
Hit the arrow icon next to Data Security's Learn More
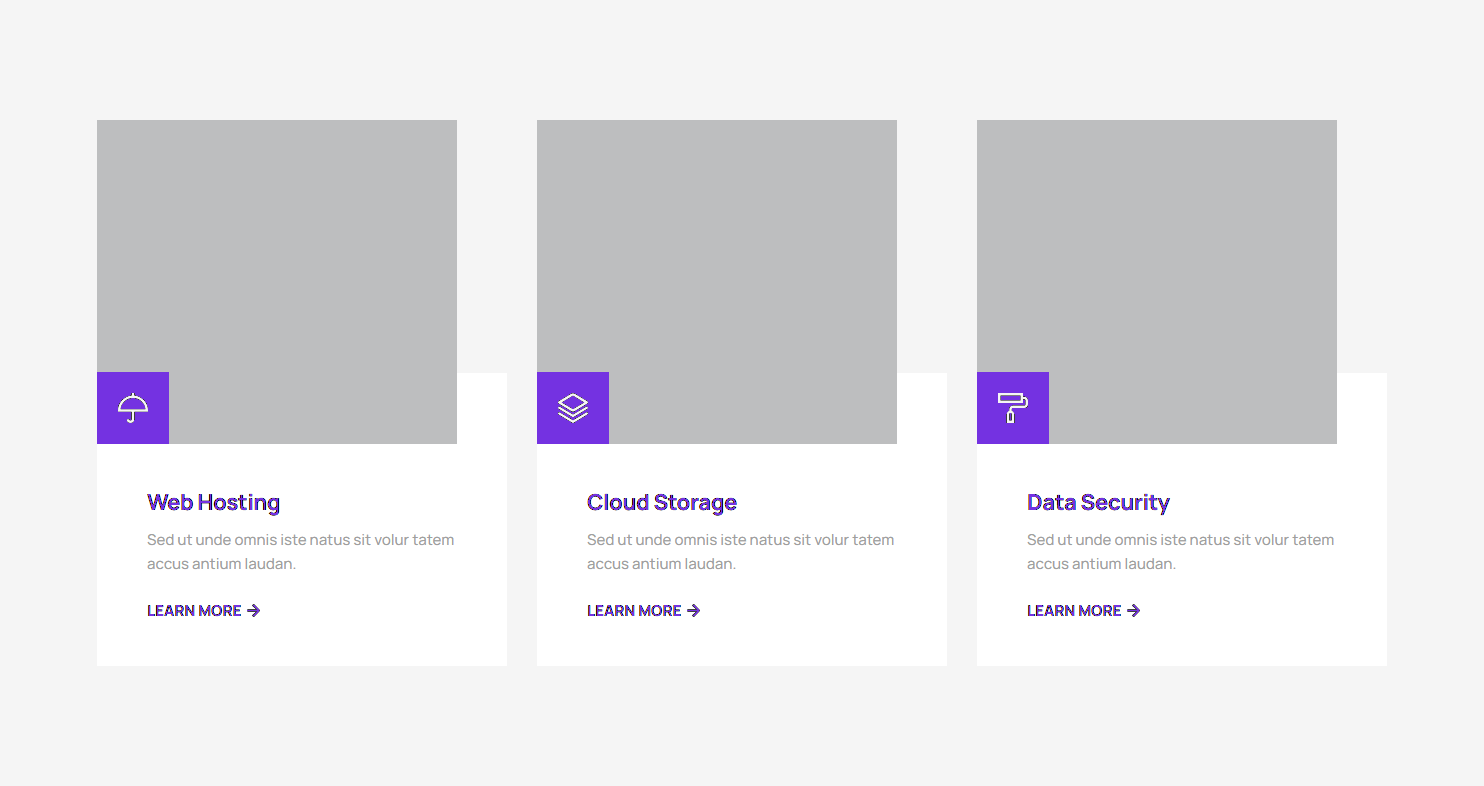(1134, 611)
